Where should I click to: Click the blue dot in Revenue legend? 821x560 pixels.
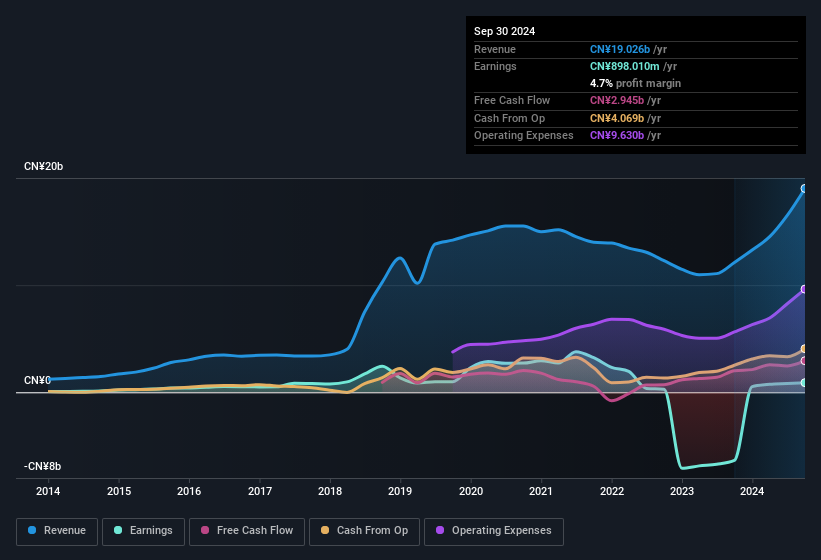point(33,531)
